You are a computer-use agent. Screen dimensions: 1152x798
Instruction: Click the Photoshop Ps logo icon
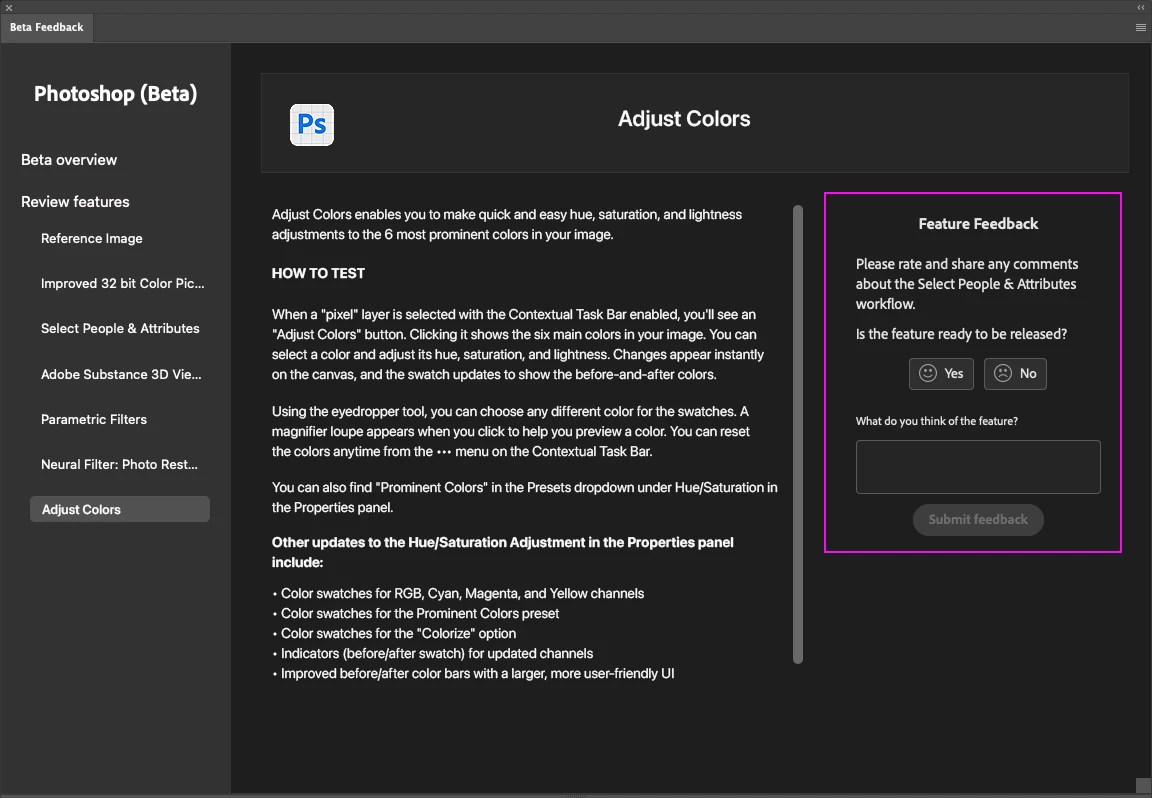point(312,125)
